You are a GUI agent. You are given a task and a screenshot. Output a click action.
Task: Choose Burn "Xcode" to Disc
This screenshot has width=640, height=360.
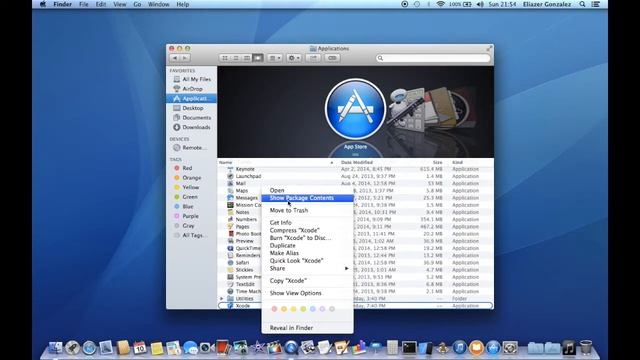click(307, 238)
